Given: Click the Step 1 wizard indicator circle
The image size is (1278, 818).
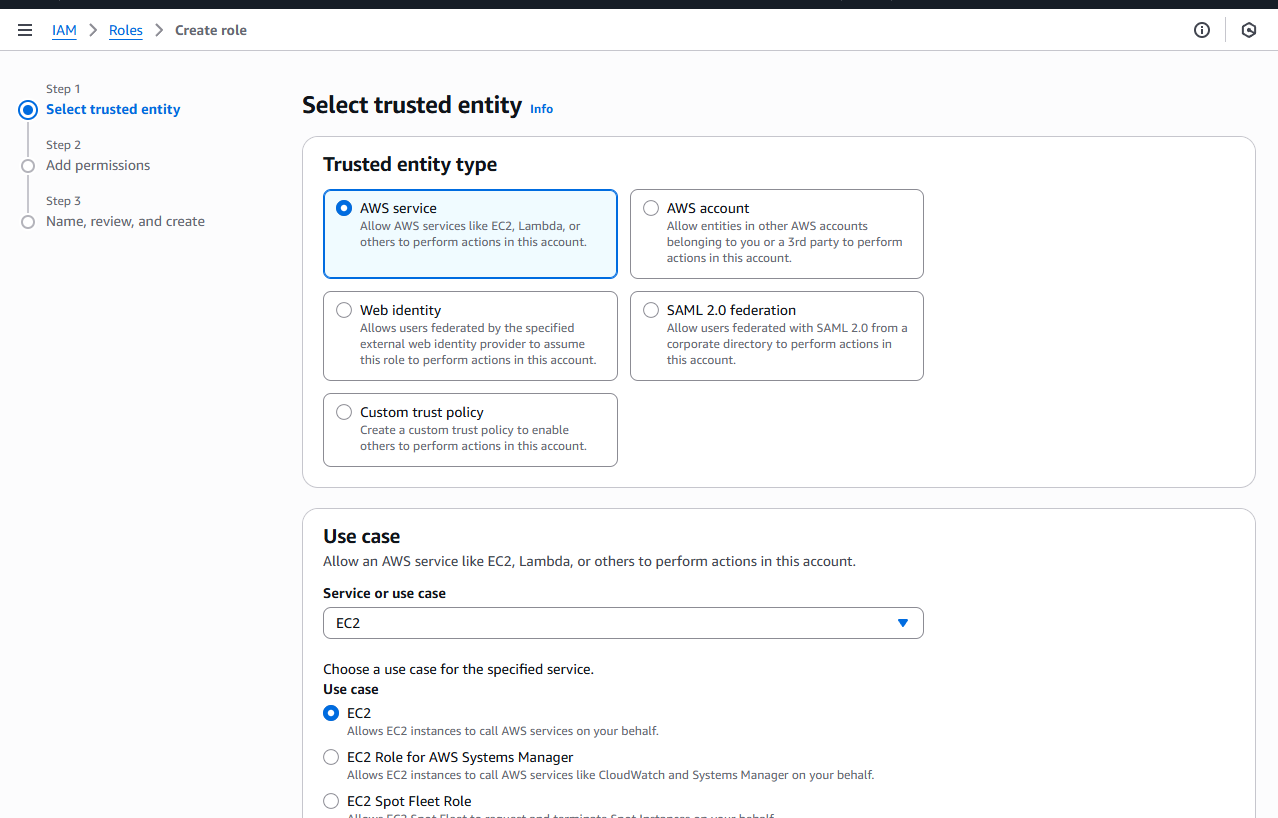Looking at the screenshot, I should (x=28, y=110).
